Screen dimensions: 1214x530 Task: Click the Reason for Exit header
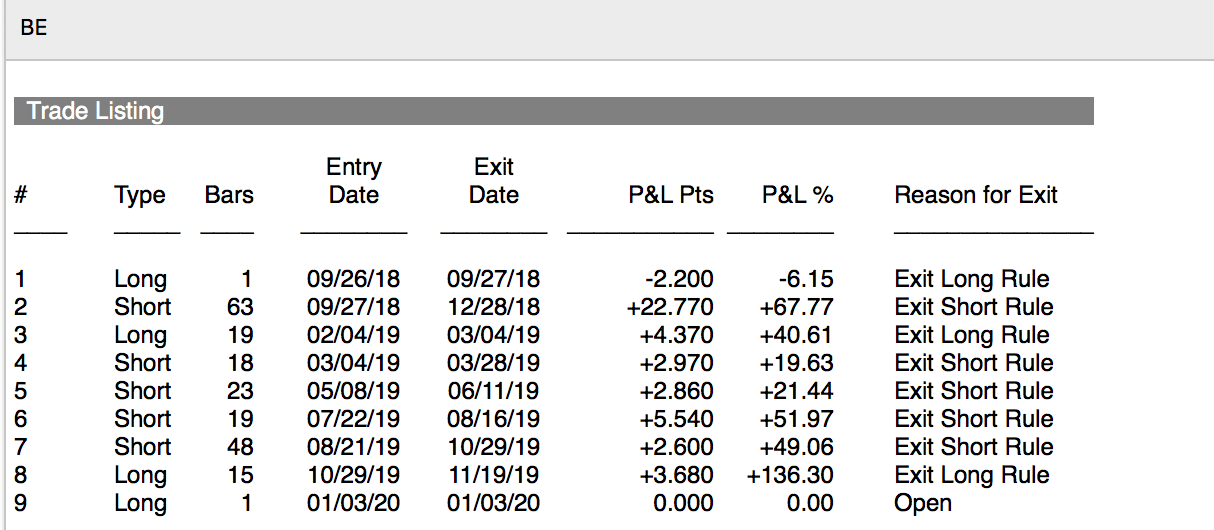(x=975, y=195)
